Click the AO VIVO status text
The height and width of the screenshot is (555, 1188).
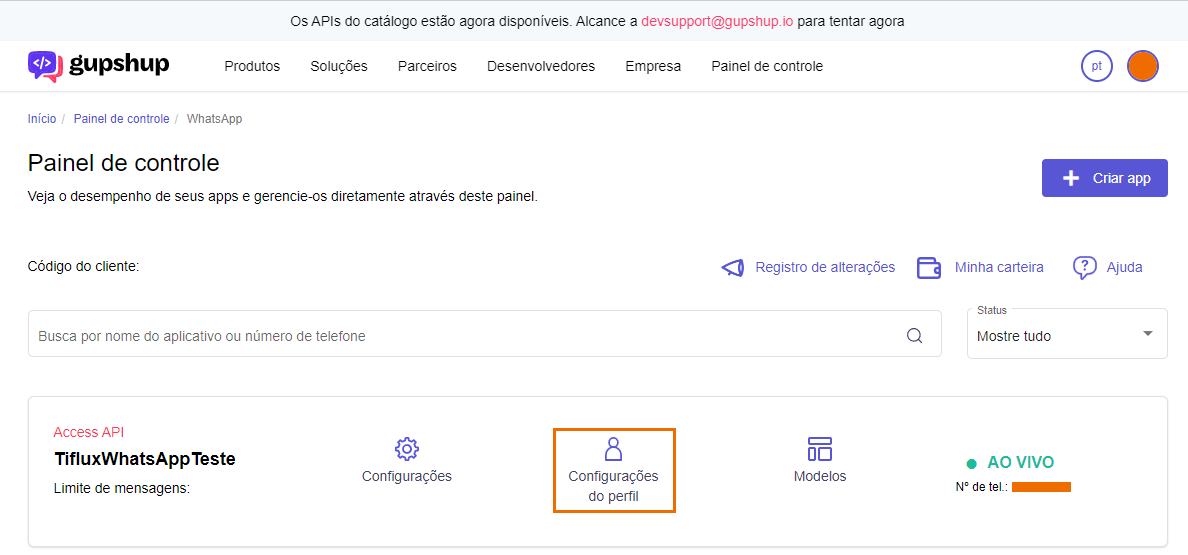tap(1021, 463)
